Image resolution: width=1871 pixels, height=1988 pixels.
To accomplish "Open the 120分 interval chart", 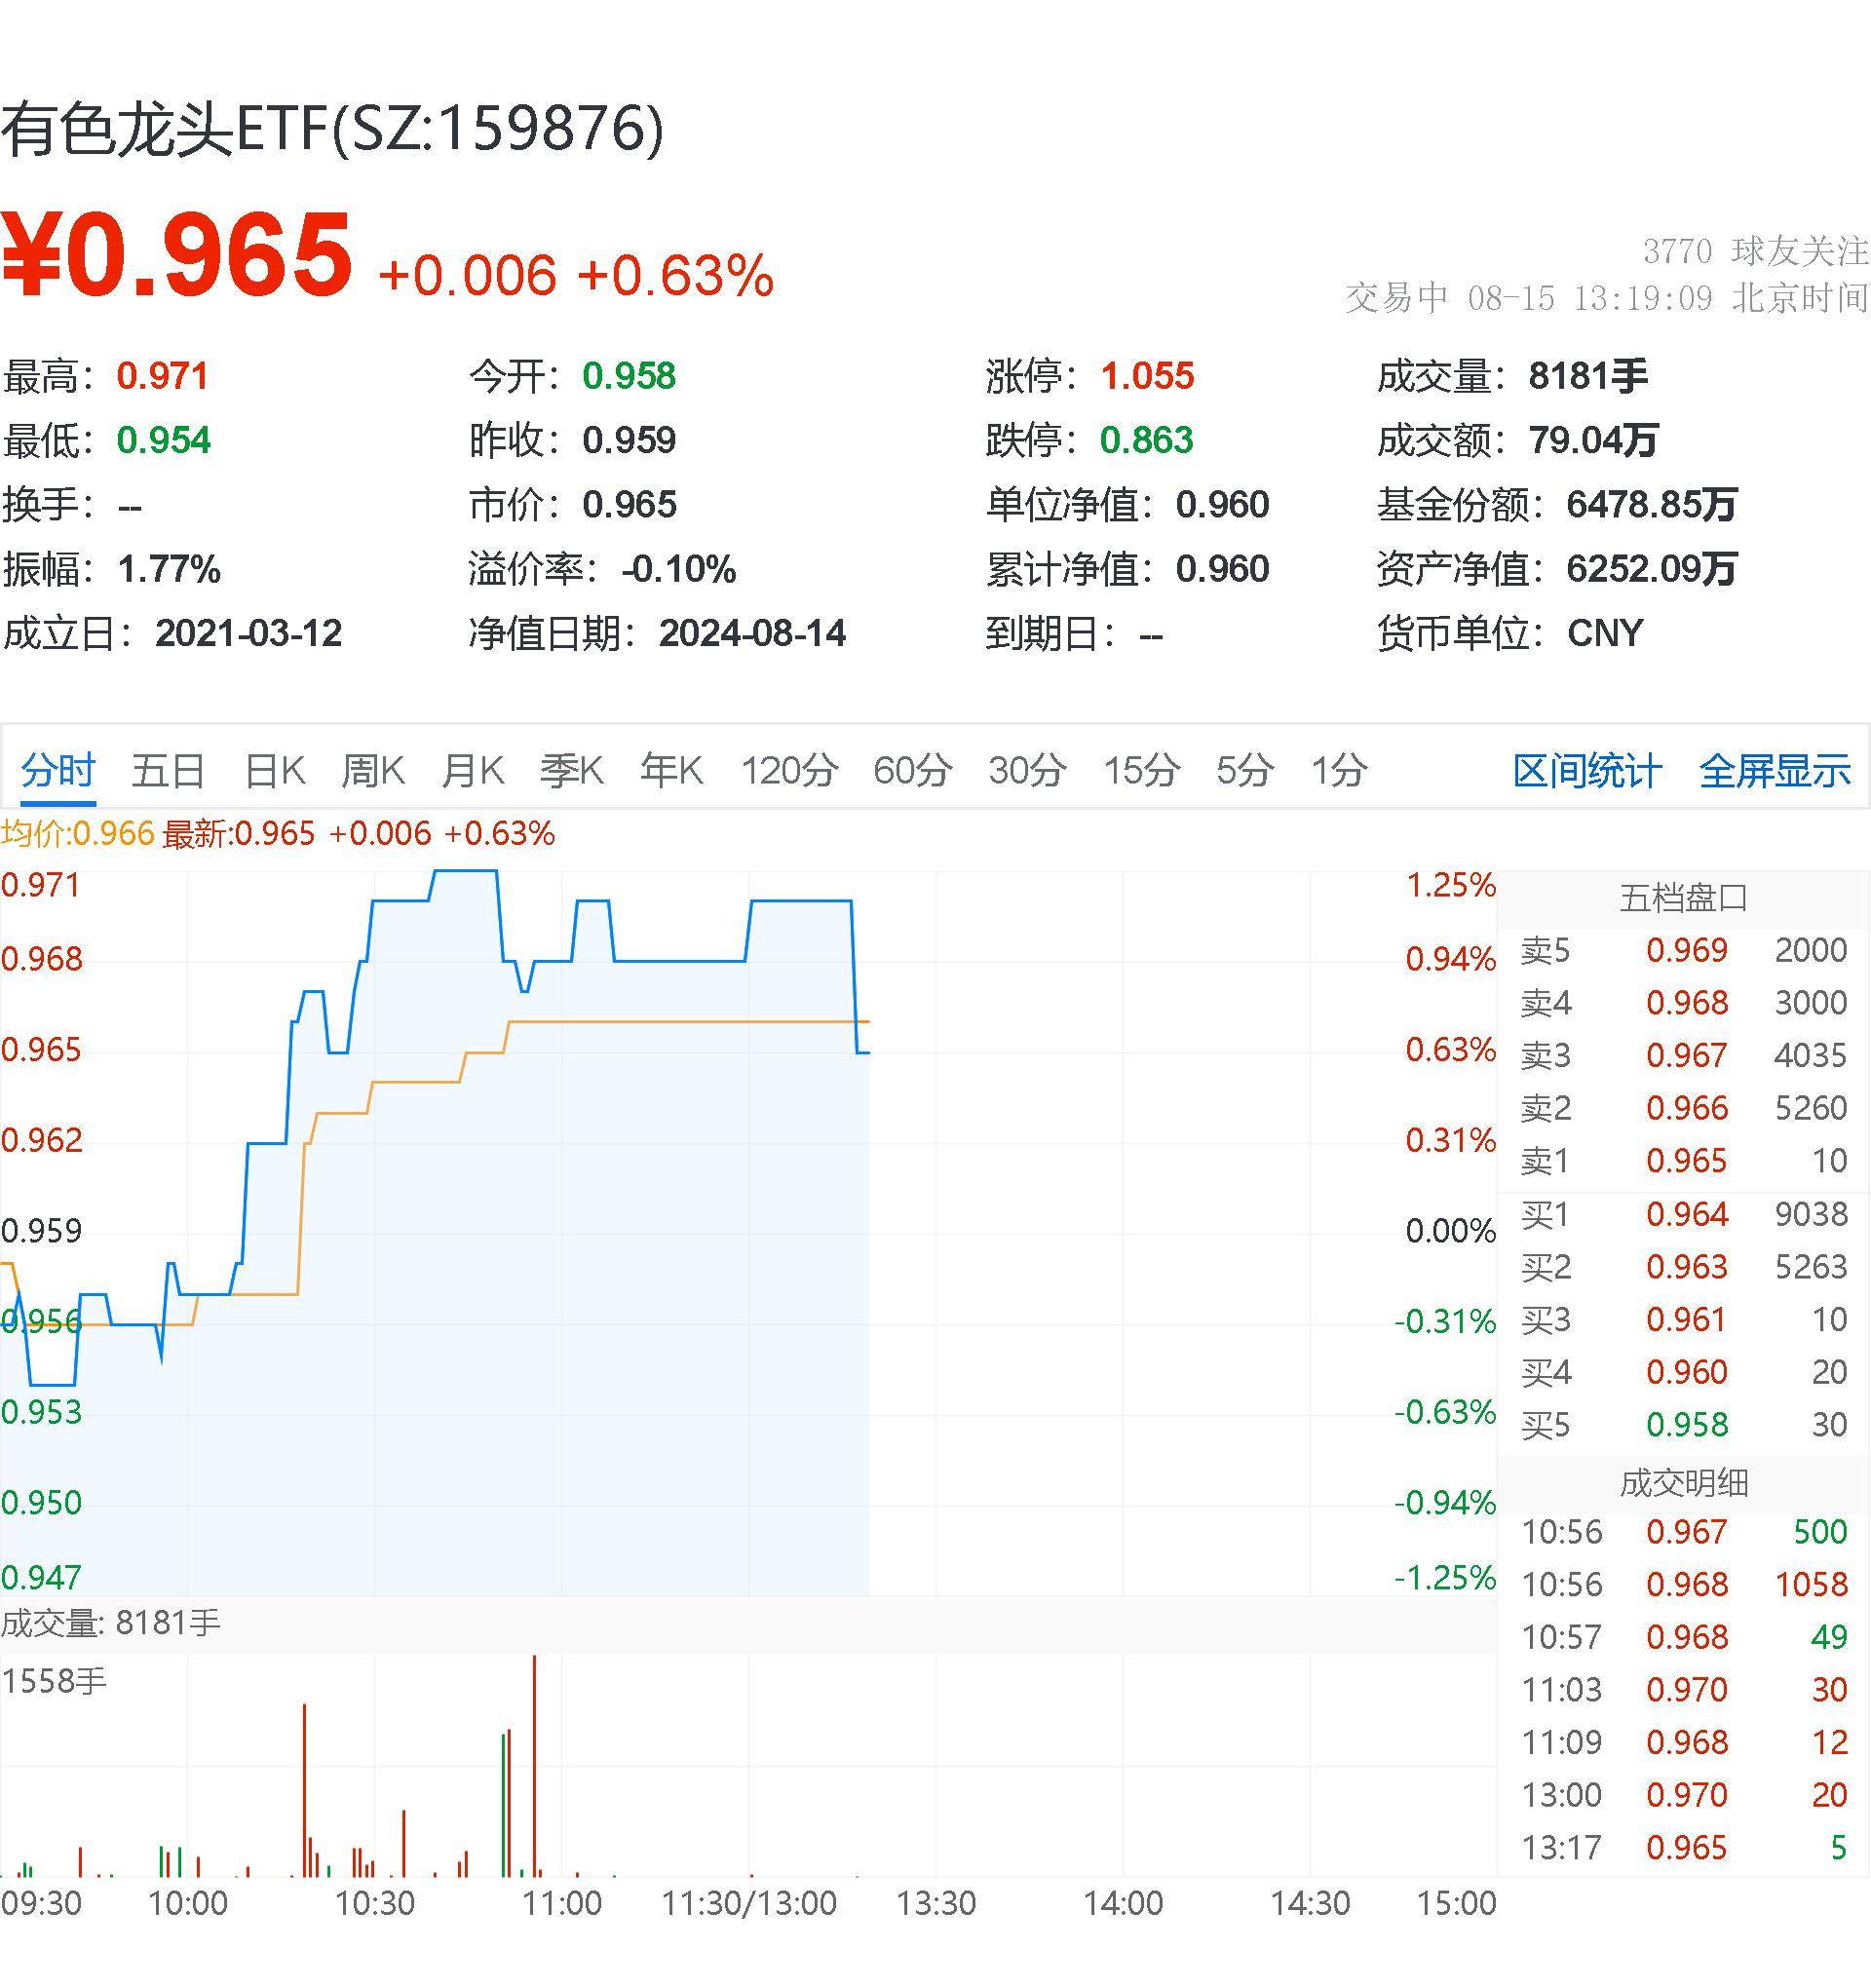I will click(x=790, y=770).
